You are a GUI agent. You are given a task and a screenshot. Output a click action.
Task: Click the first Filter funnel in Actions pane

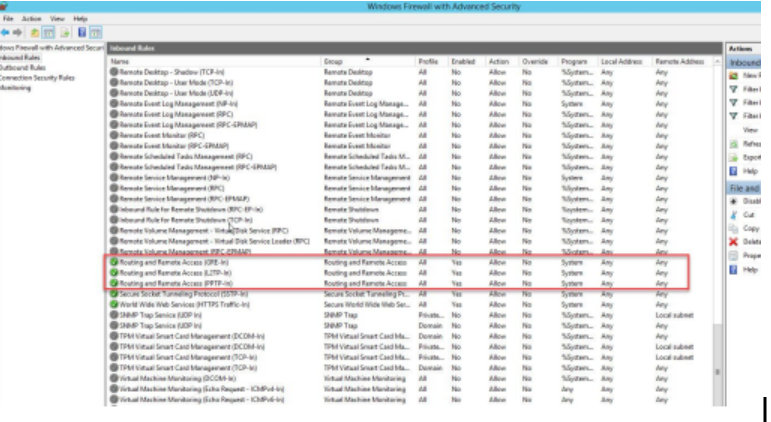pos(734,89)
